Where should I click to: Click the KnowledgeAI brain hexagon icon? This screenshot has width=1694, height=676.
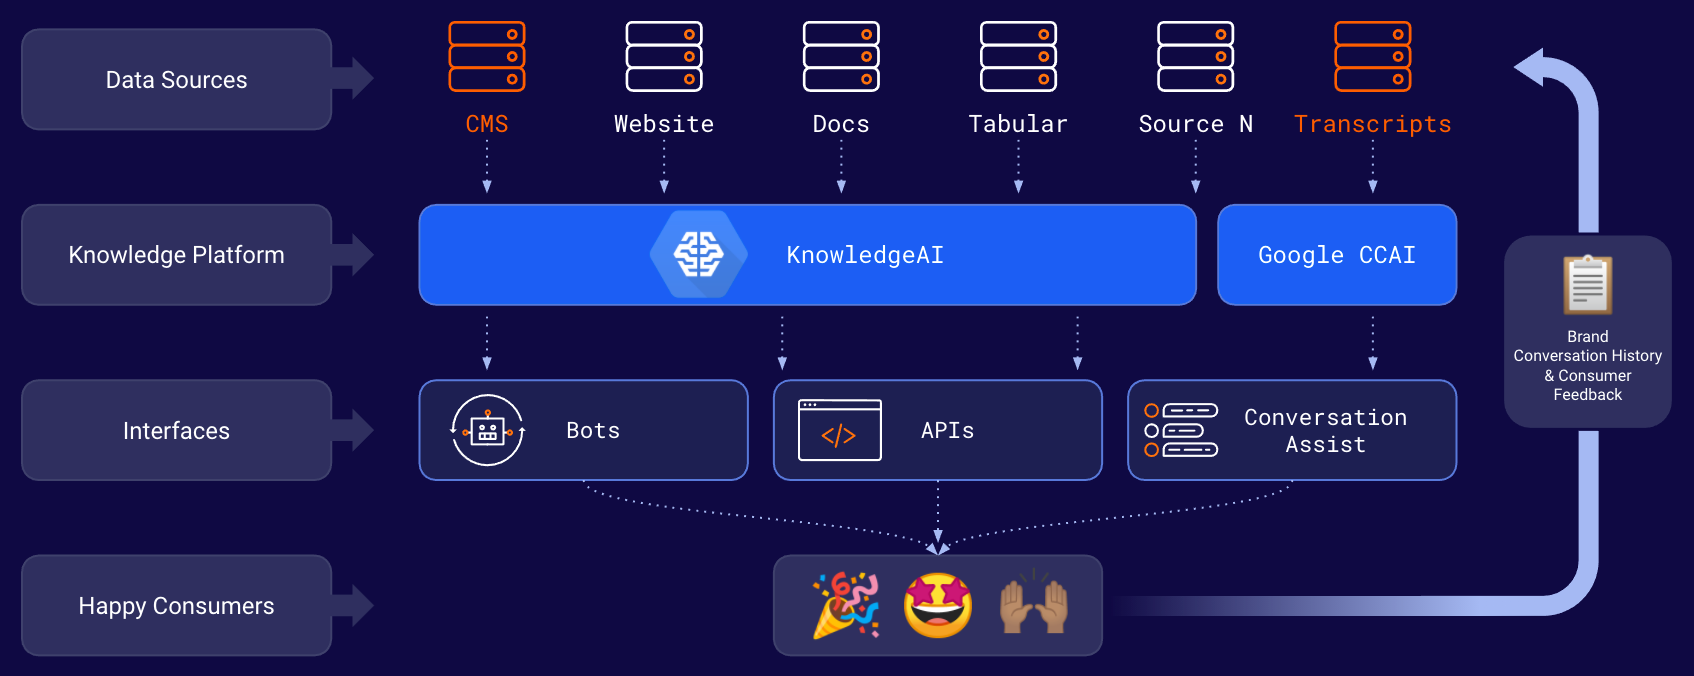point(699,254)
